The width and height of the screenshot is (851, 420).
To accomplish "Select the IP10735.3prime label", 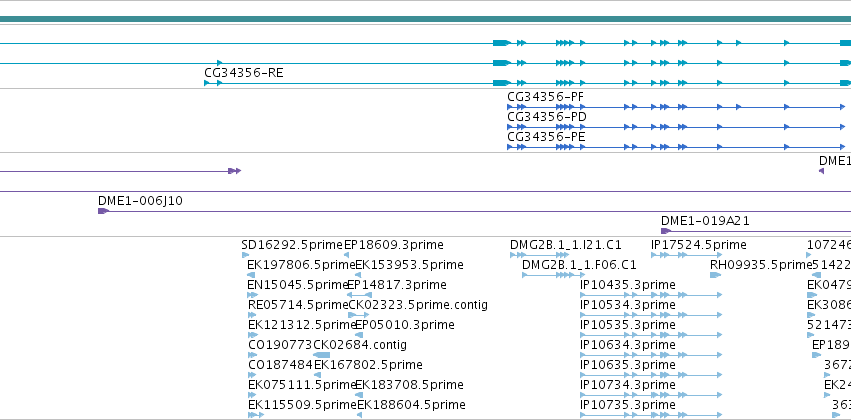I will point(627,405).
